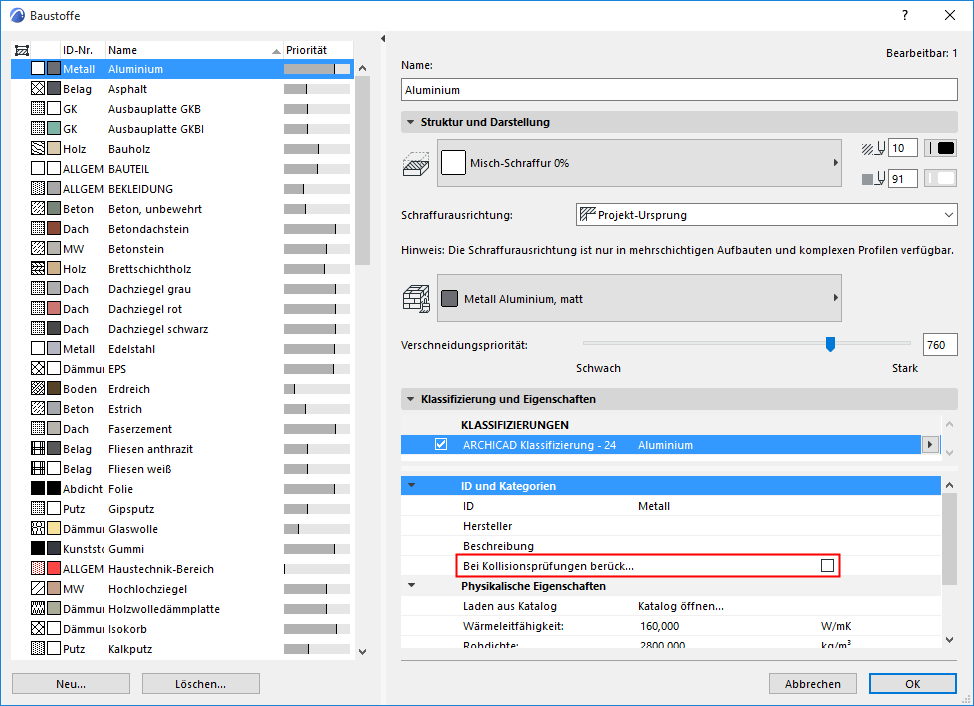Click the Verschneidungspriorität slider handle
Screen dimensions: 974x706
coord(830,344)
